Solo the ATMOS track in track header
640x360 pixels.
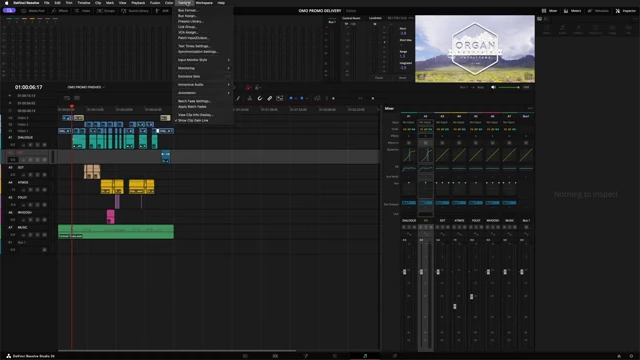point(38,190)
